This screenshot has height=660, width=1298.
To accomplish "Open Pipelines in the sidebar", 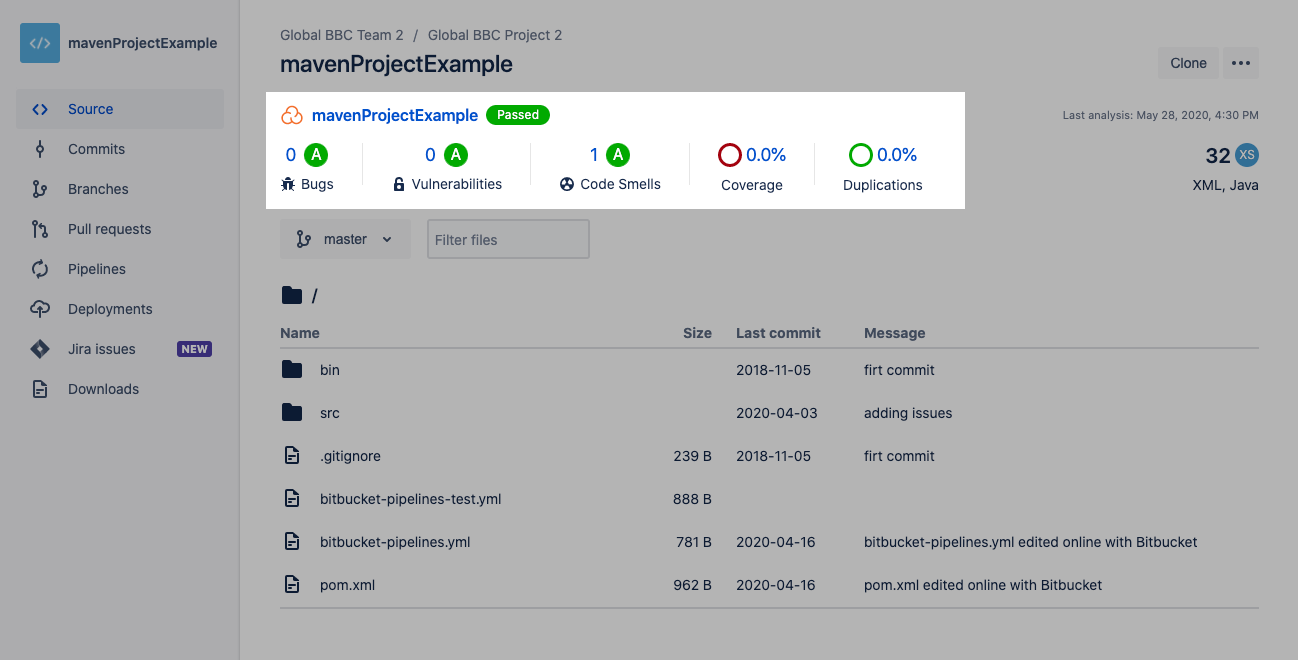I will click(120, 269).
